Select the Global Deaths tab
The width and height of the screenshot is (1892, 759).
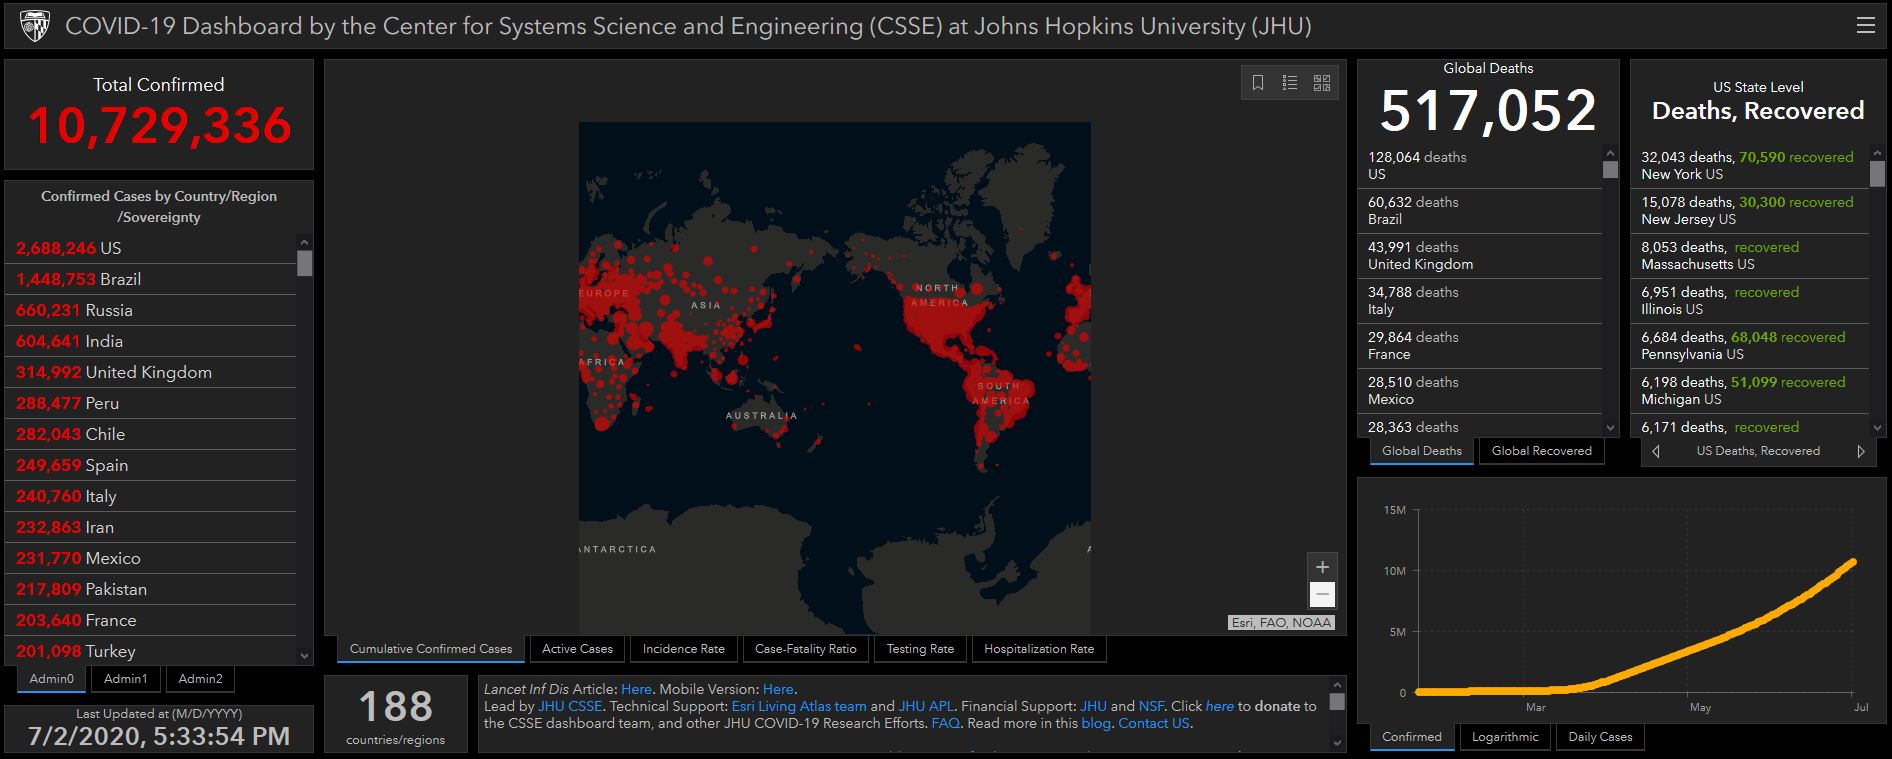pyautogui.click(x=1422, y=451)
